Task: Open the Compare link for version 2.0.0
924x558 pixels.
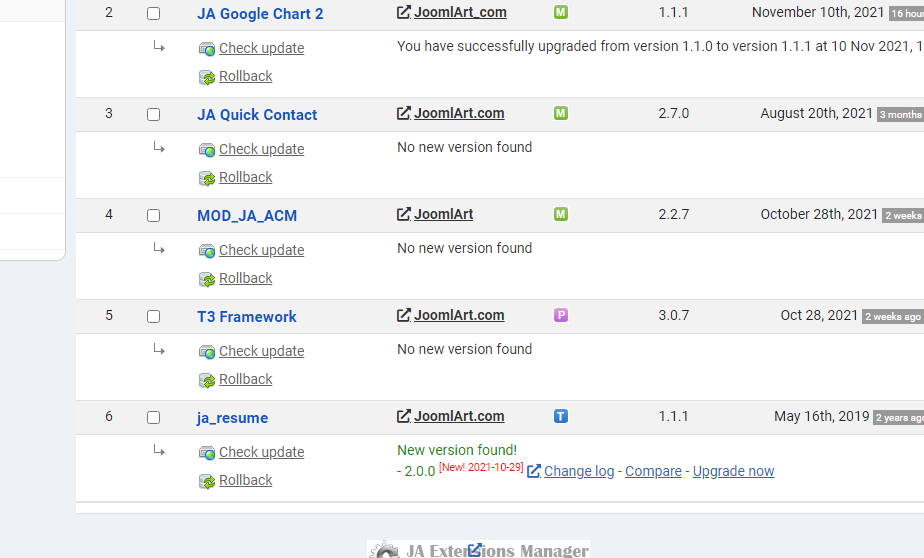Action: click(653, 471)
